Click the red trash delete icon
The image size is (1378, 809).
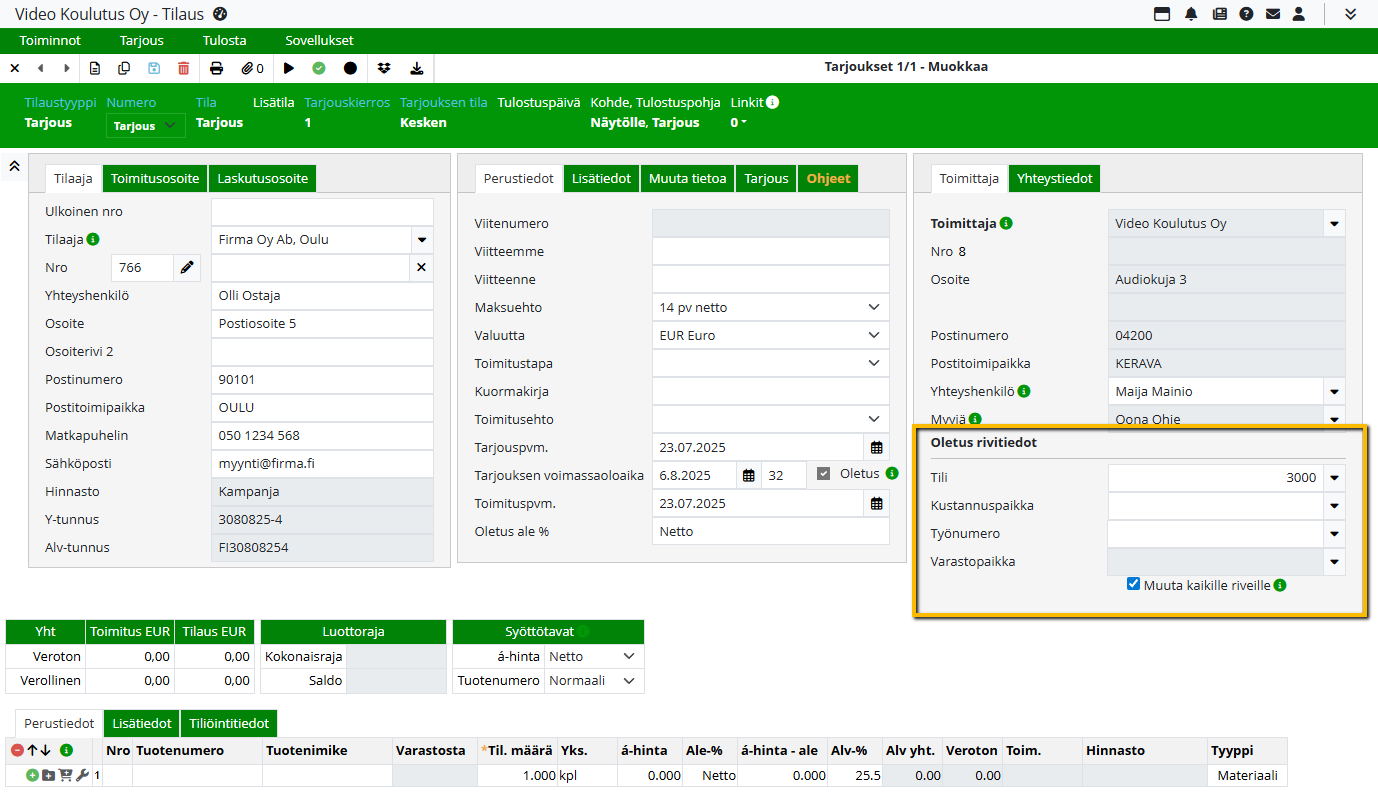coord(183,68)
